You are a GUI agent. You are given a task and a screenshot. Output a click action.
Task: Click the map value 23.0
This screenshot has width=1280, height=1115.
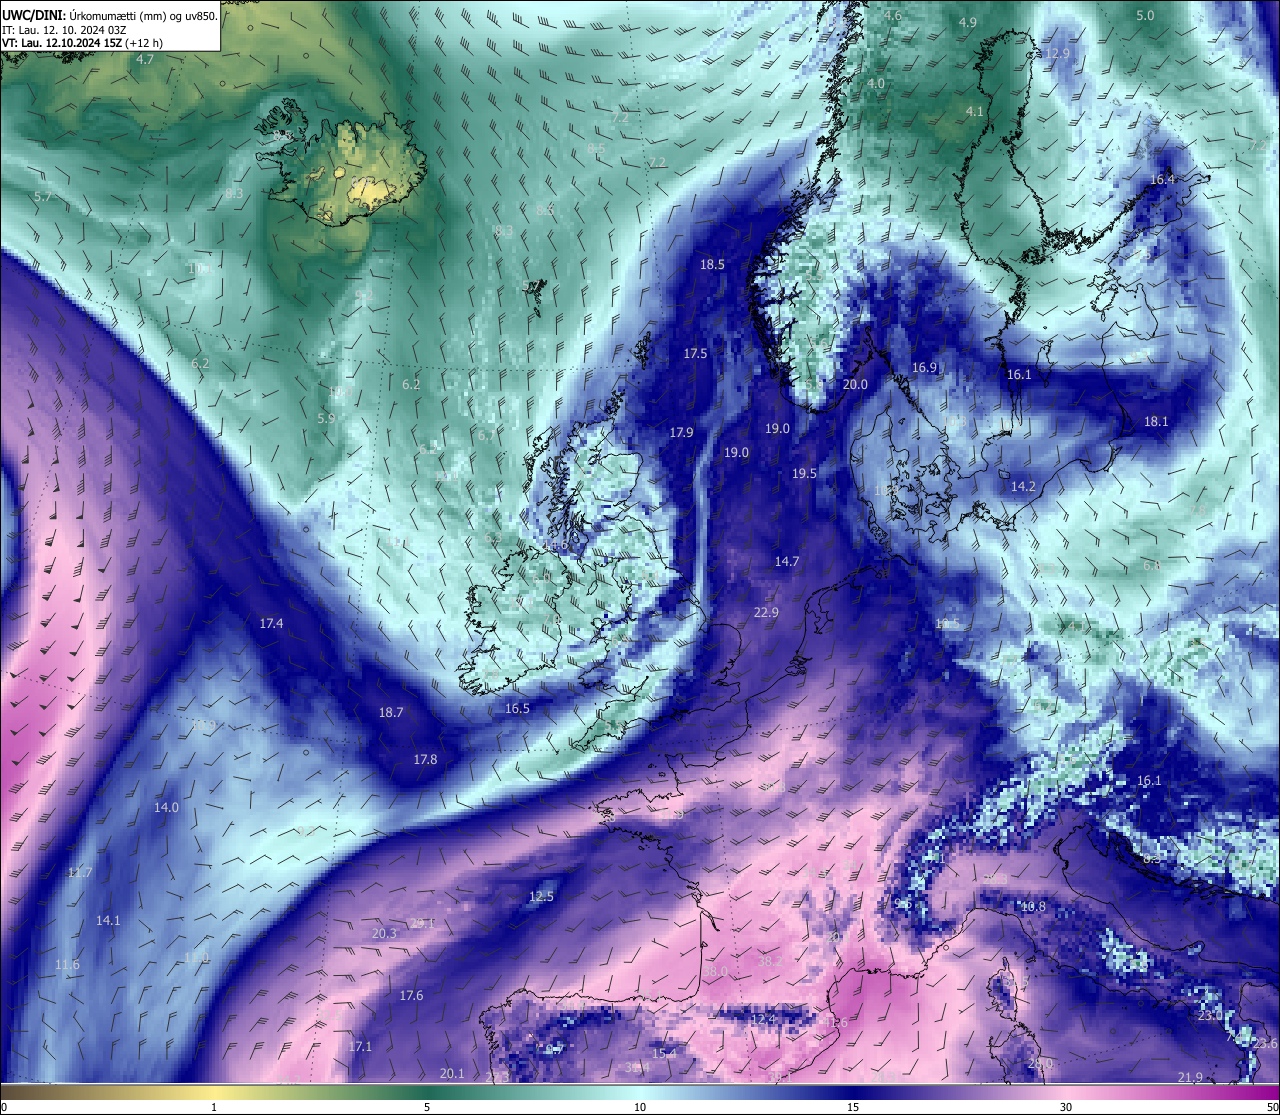point(1209,1016)
